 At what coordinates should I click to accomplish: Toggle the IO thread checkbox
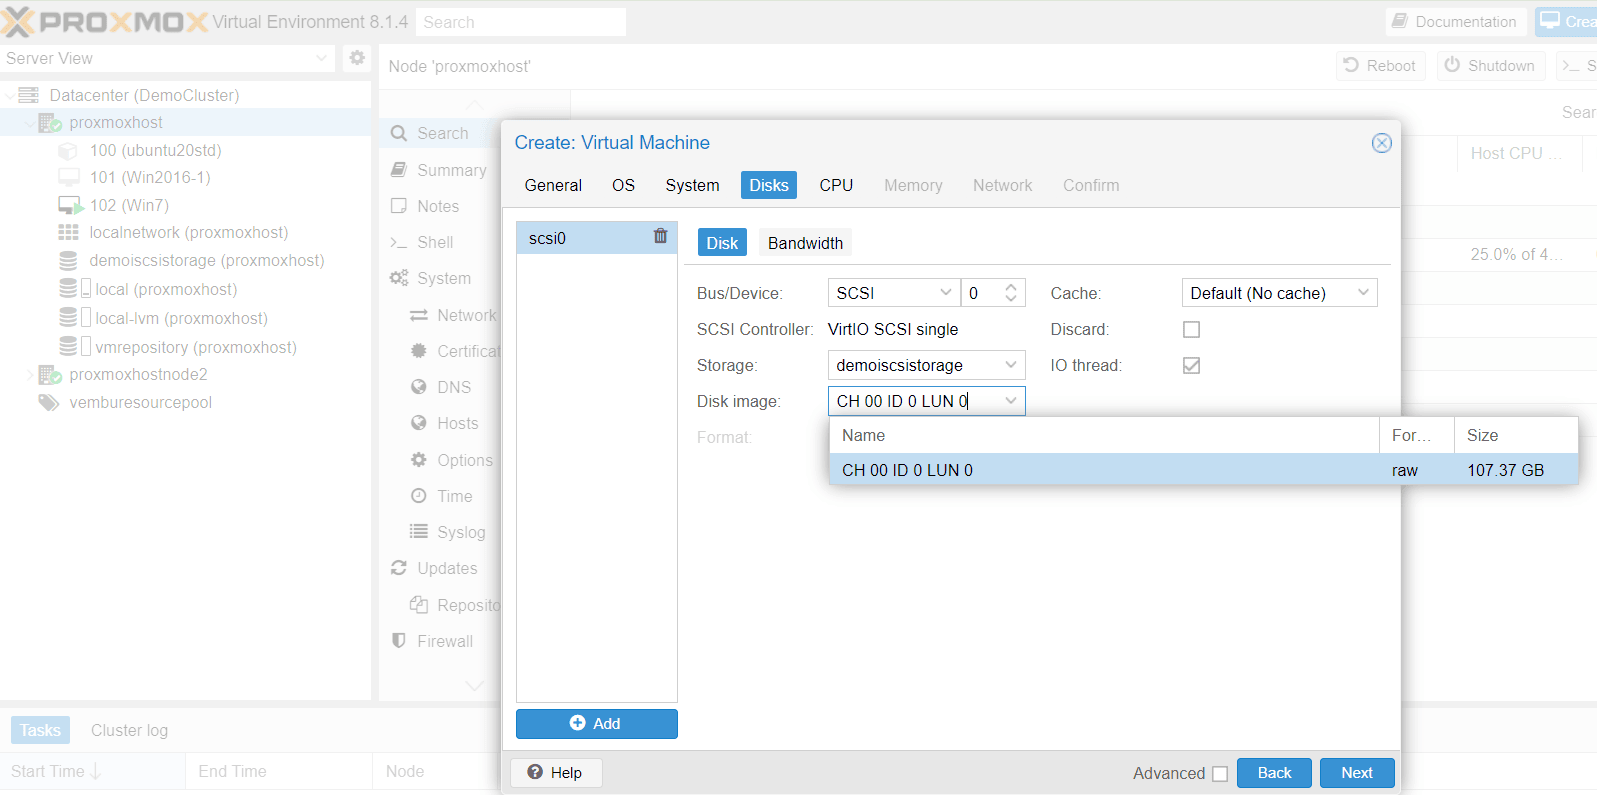[1191, 365]
